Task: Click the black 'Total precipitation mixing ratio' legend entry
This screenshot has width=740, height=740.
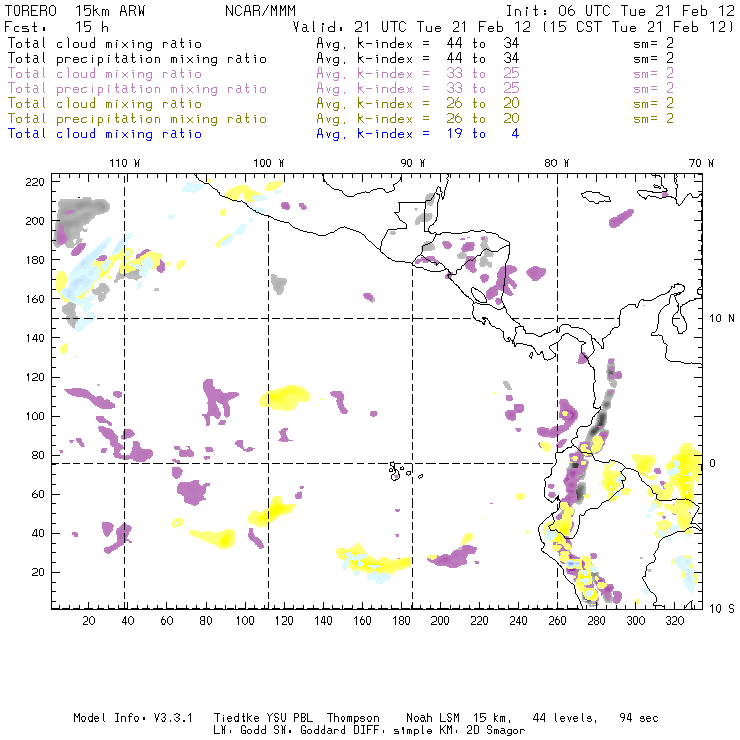Action: pyautogui.click(x=137, y=59)
